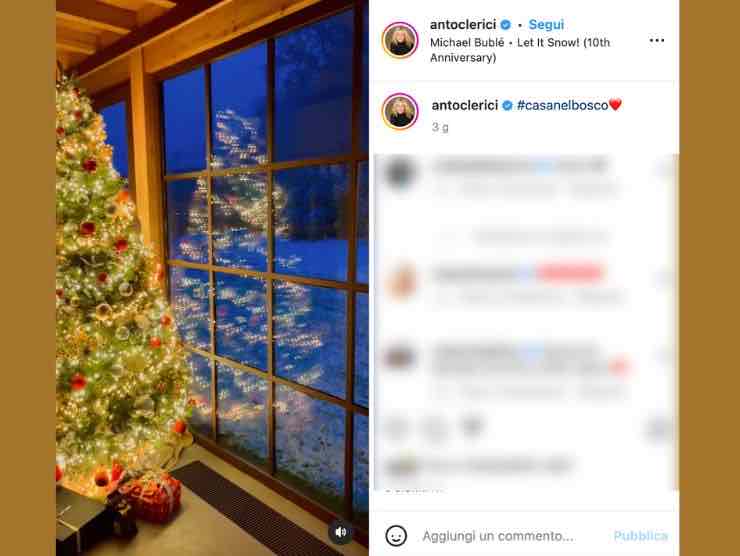Click the first blurred commenter avatar

pyautogui.click(x=400, y=172)
